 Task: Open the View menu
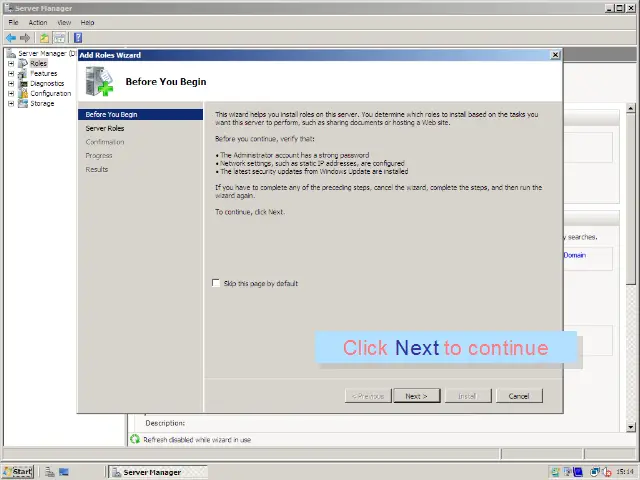(x=64, y=22)
